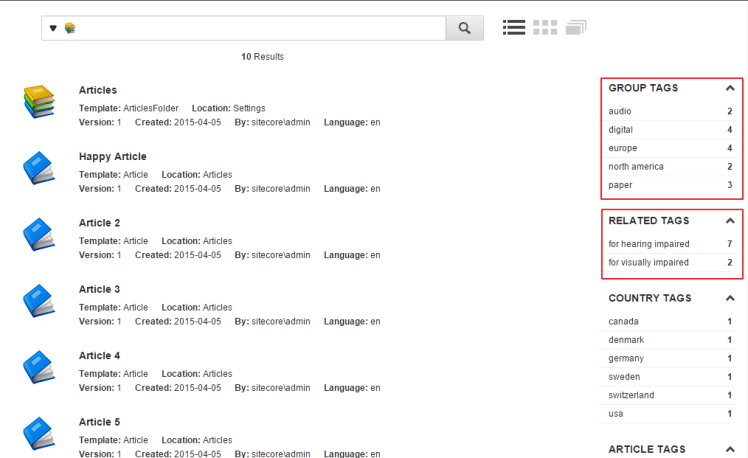Screen dimensions: 748x458
Task: Switch to grid view layout
Action: (x=545, y=28)
